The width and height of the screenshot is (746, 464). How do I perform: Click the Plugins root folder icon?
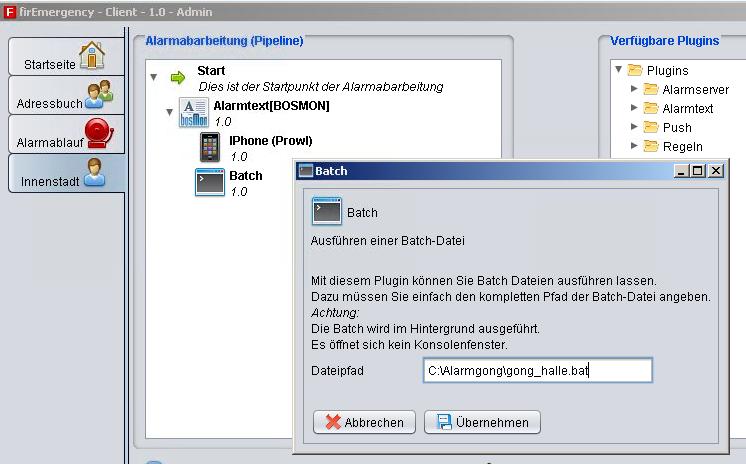pos(634,70)
